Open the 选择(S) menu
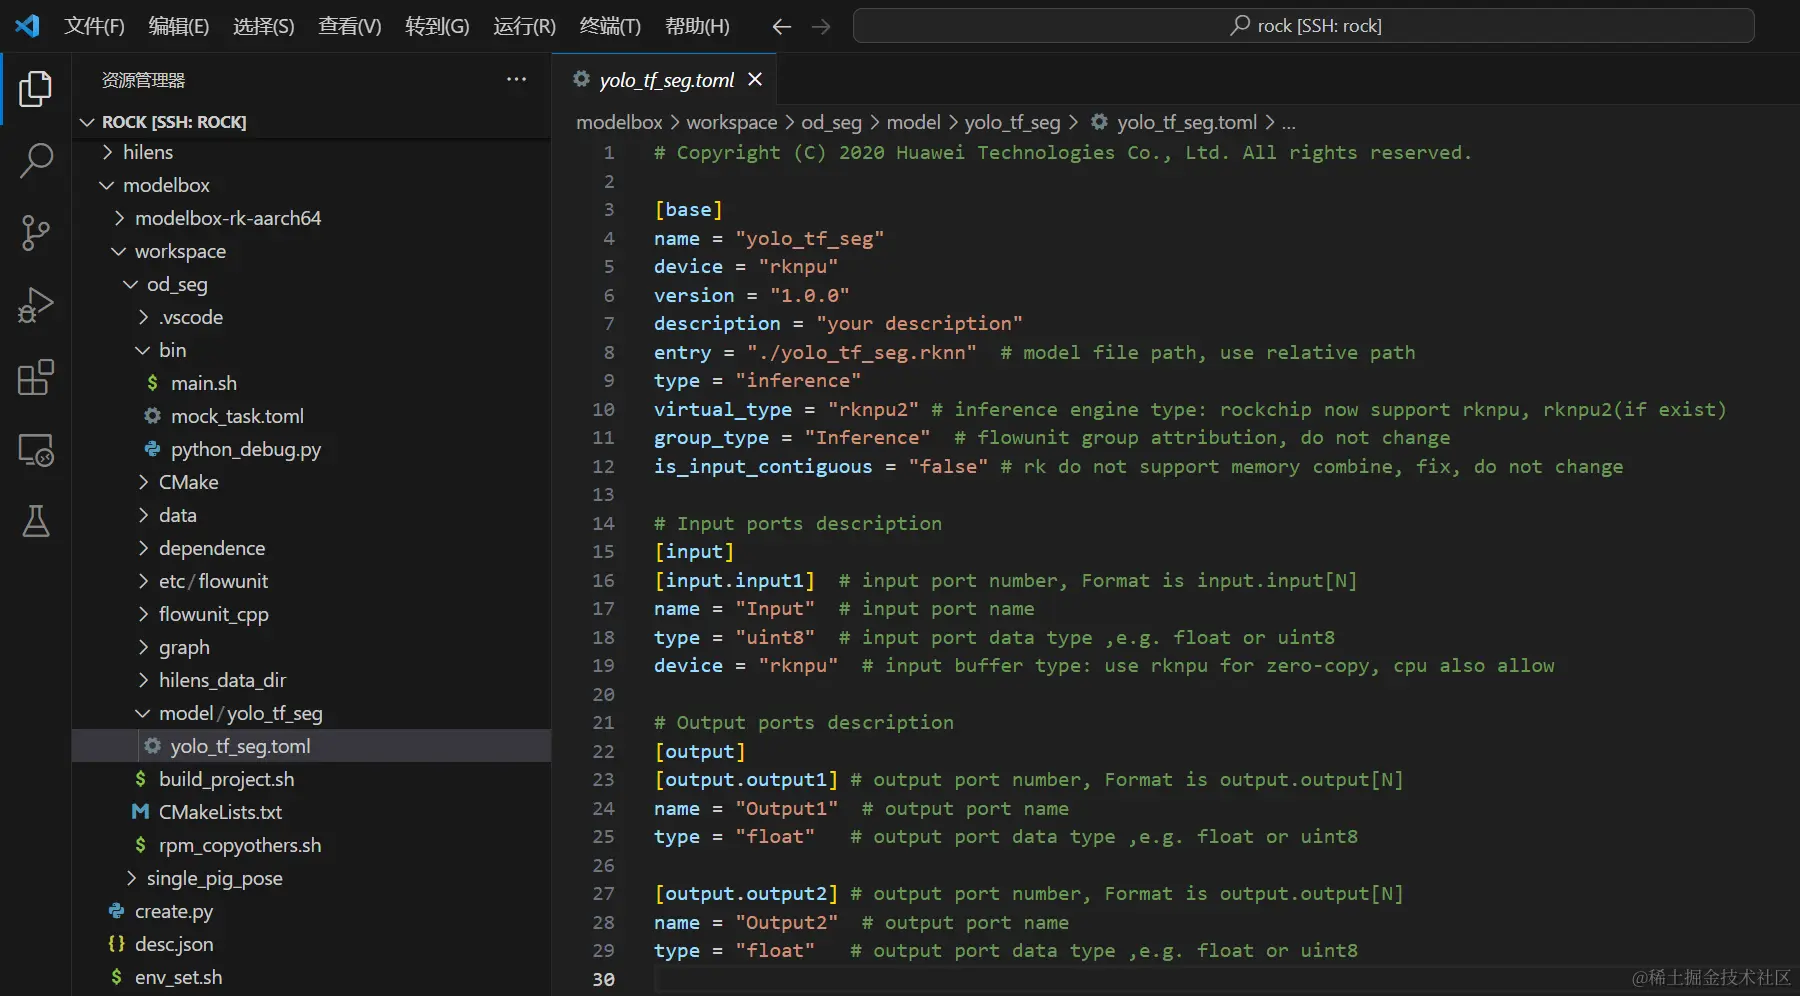 pos(264,26)
